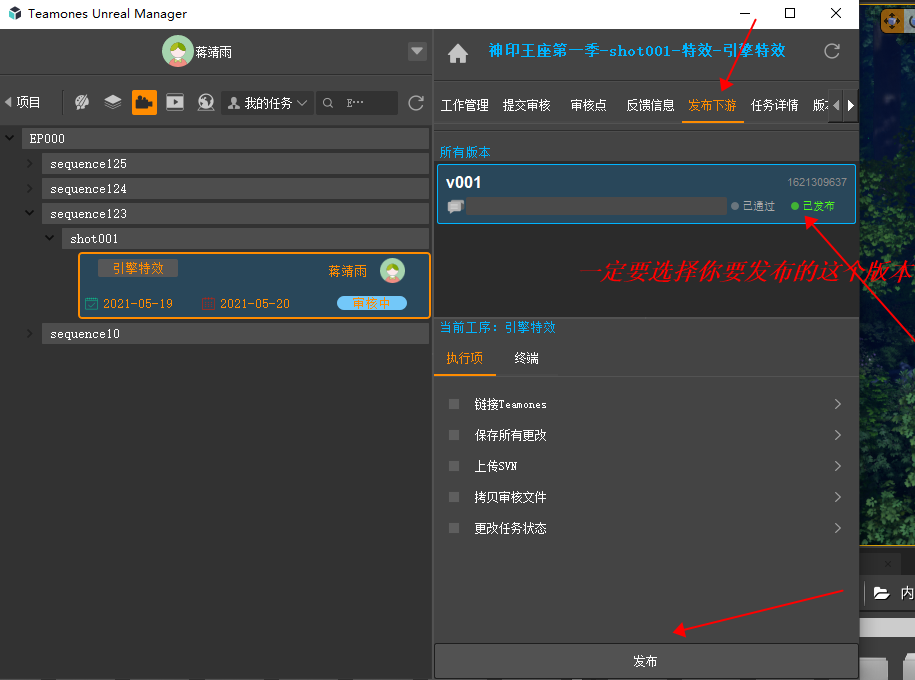This screenshot has width=915, height=680.
Task: Tick the 链接Teamones checkbox
Action: [454, 404]
